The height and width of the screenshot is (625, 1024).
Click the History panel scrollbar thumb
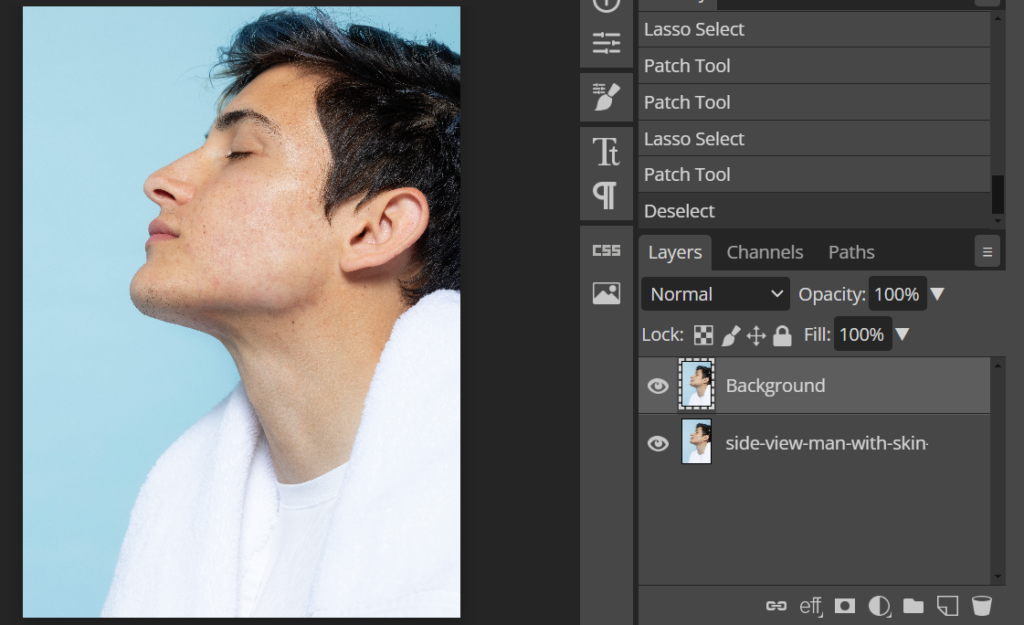[997, 194]
